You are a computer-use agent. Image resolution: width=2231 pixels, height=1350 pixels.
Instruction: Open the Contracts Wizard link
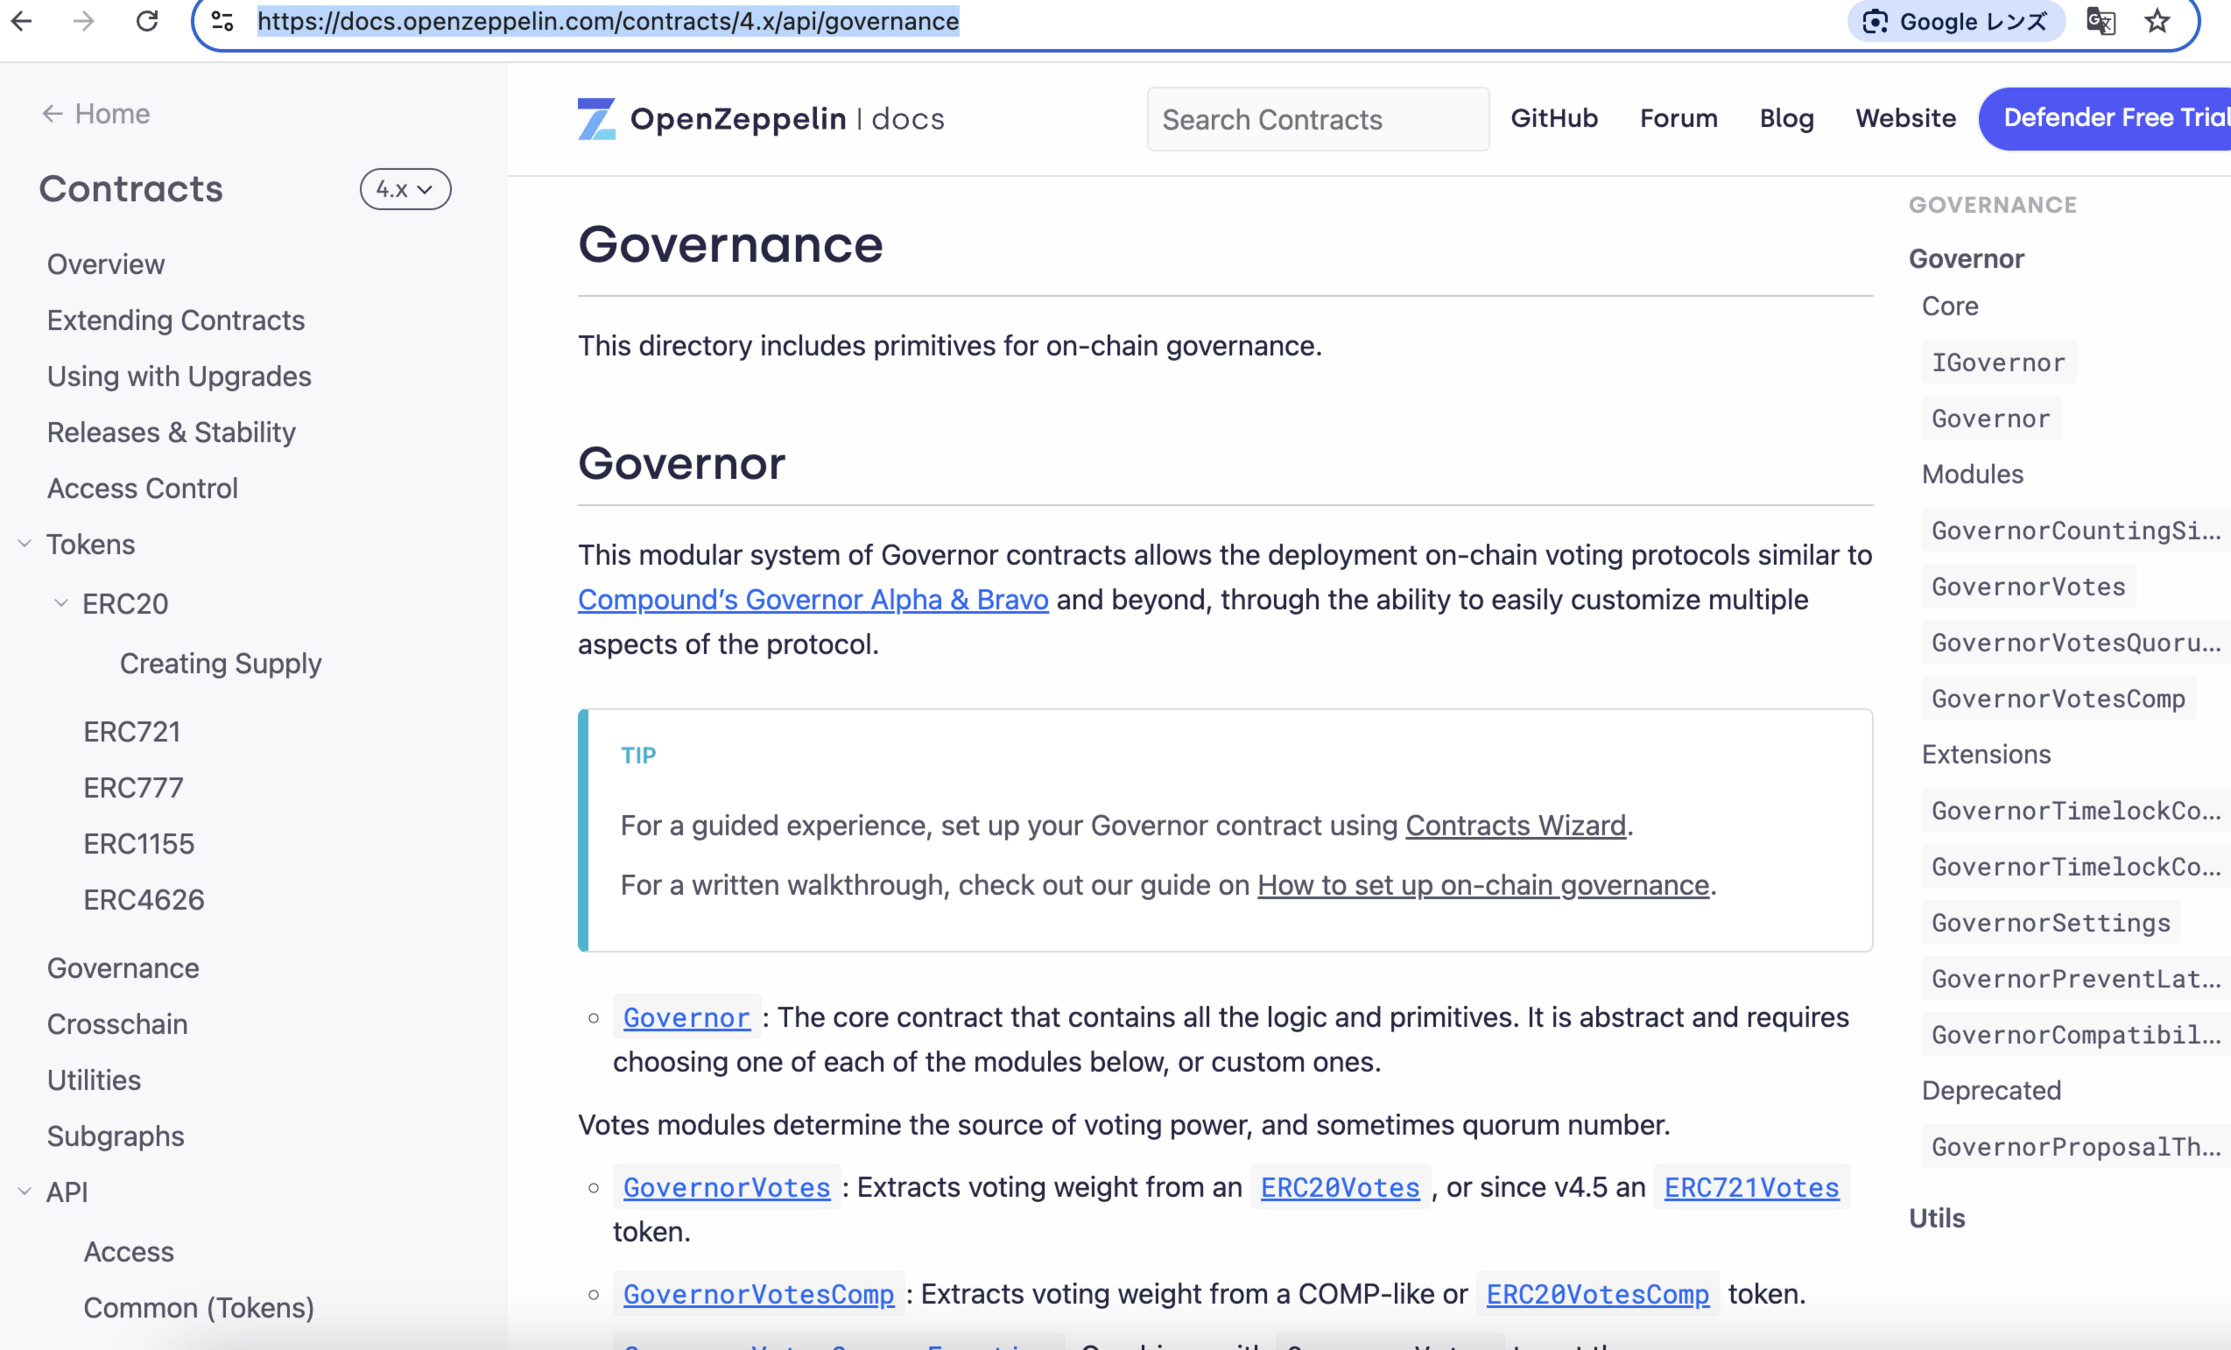pos(1515,825)
